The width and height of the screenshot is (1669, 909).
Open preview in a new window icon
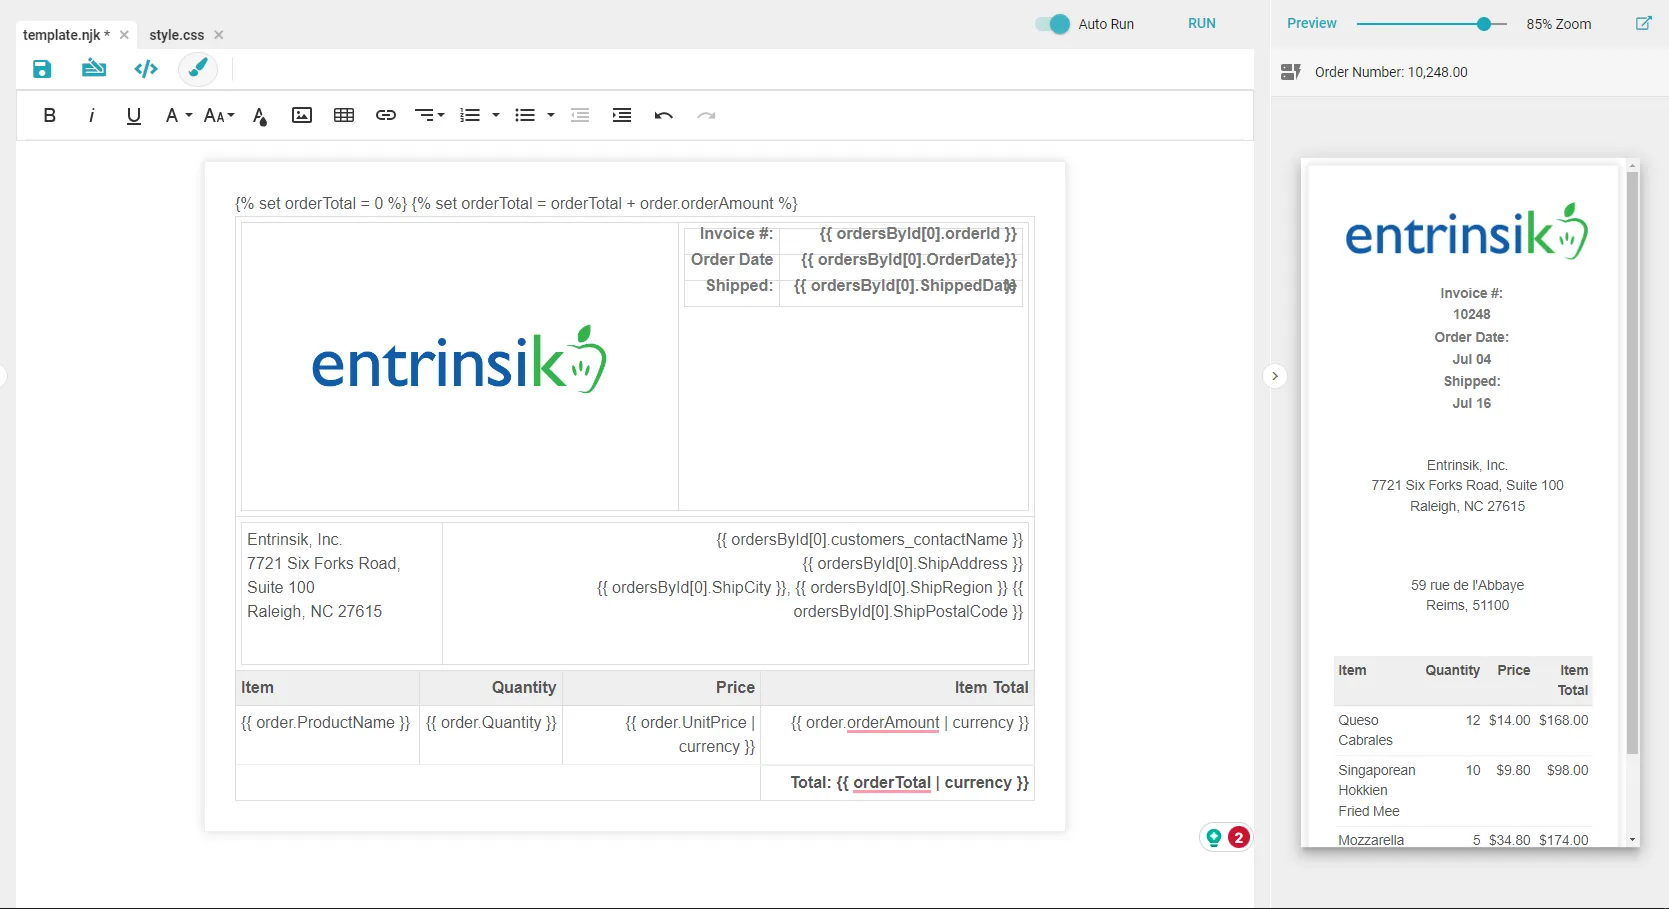(1643, 23)
